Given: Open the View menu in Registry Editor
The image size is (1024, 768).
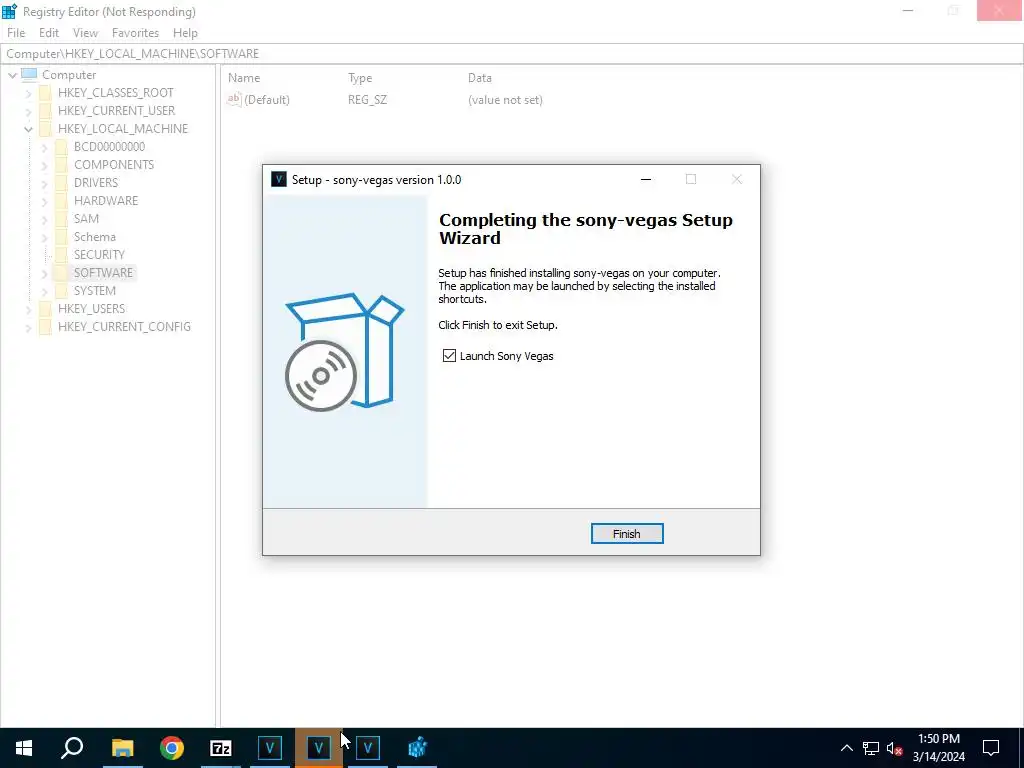Looking at the screenshot, I should coord(85,33).
